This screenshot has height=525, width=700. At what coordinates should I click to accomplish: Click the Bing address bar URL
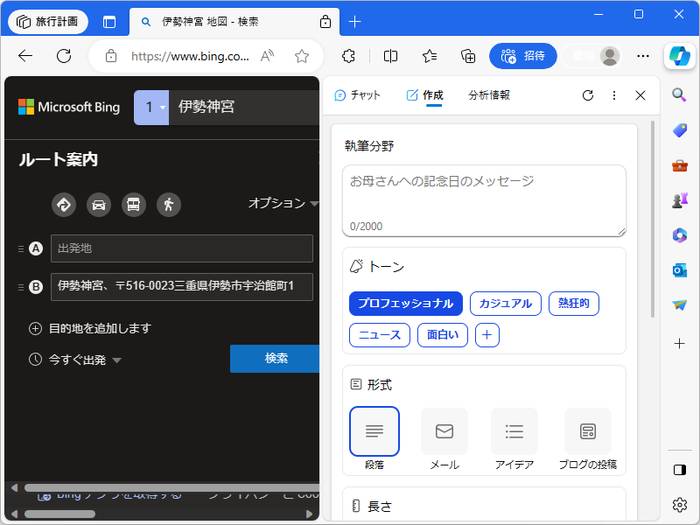click(190, 56)
